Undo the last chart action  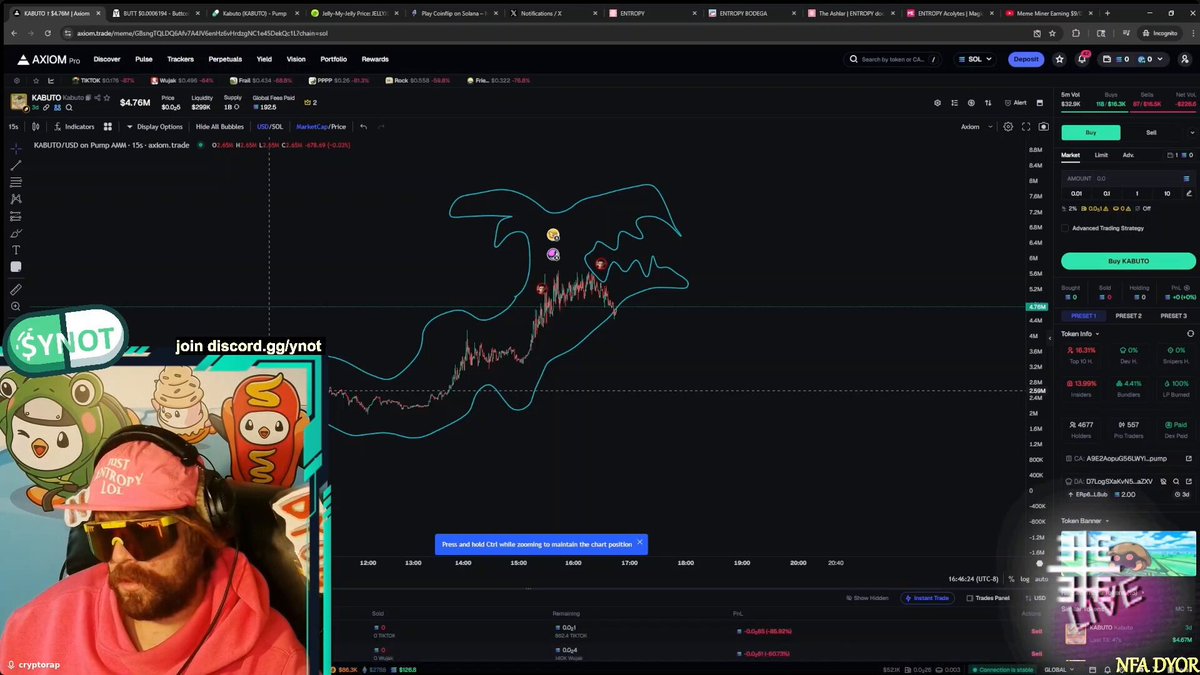tap(364, 127)
